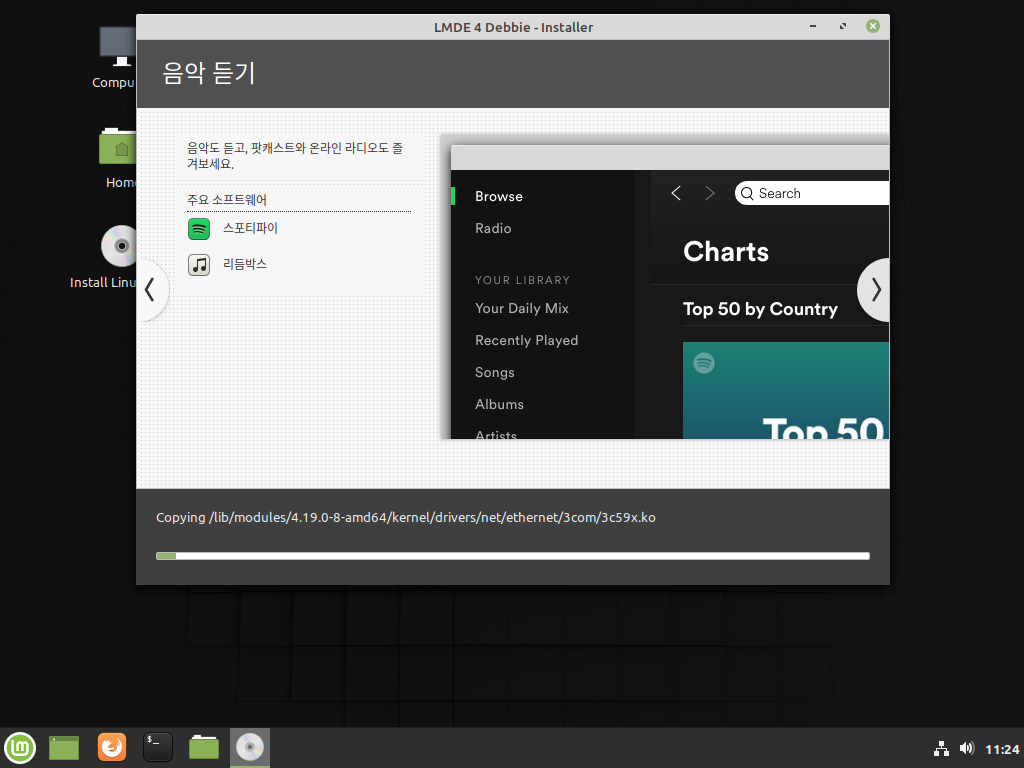Viewport: 1024px width, 768px height.
Task: Go to the next installer slide
Action: pyautogui.click(x=875, y=290)
